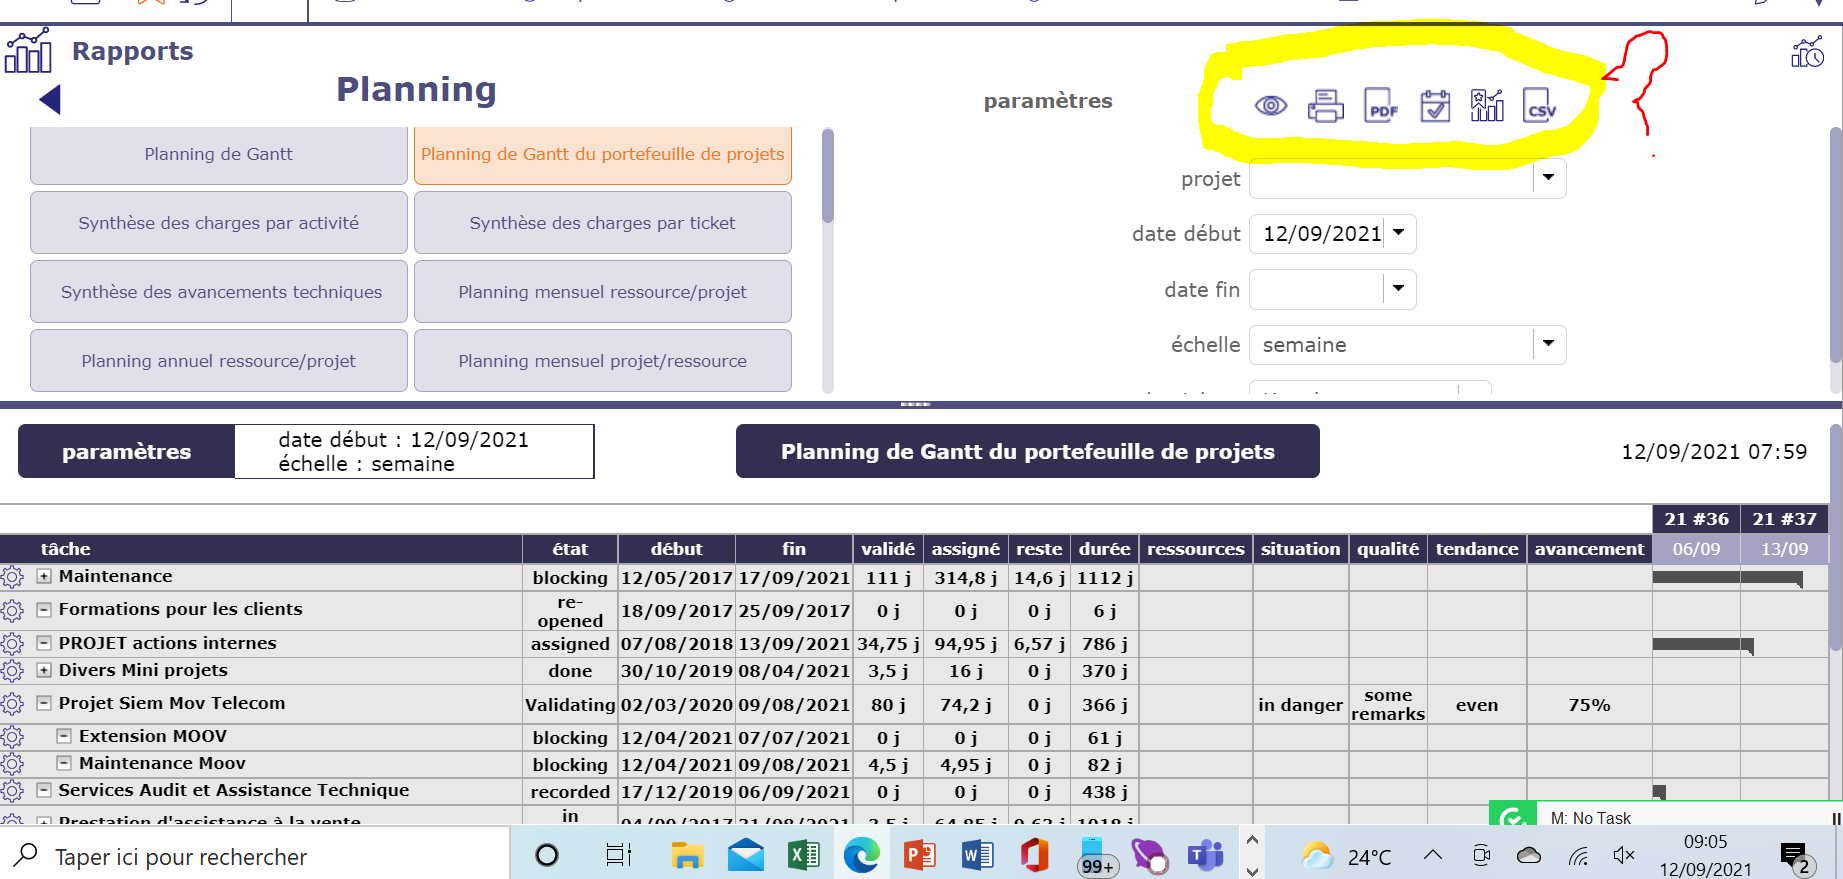Click the gear icon for Extension MOOV
The width and height of the screenshot is (1843, 879).
(x=12, y=737)
